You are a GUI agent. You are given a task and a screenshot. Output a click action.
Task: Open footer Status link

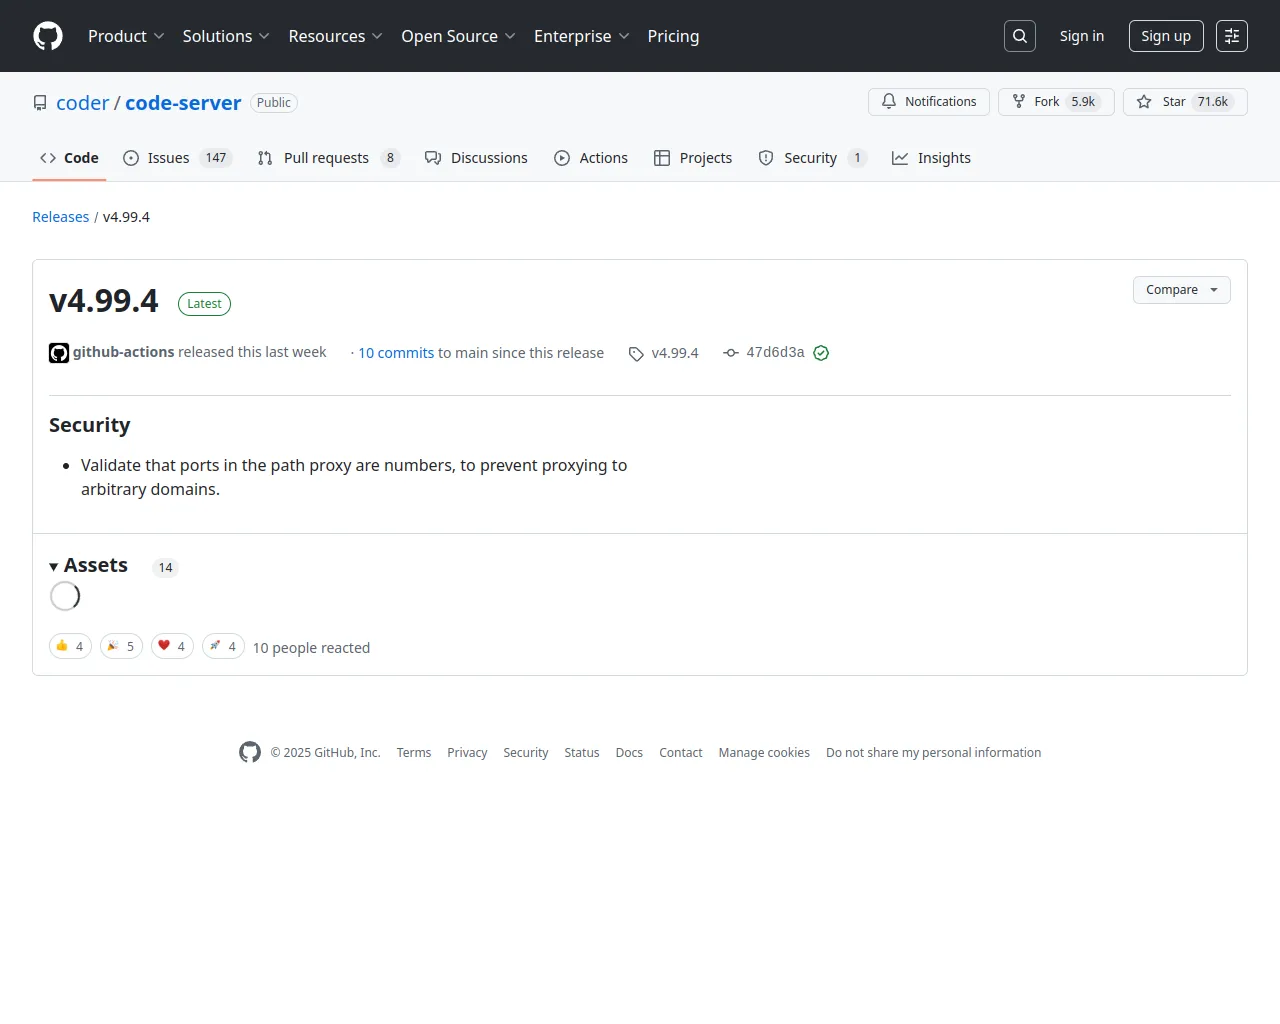pyautogui.click(x=582, y=753)
